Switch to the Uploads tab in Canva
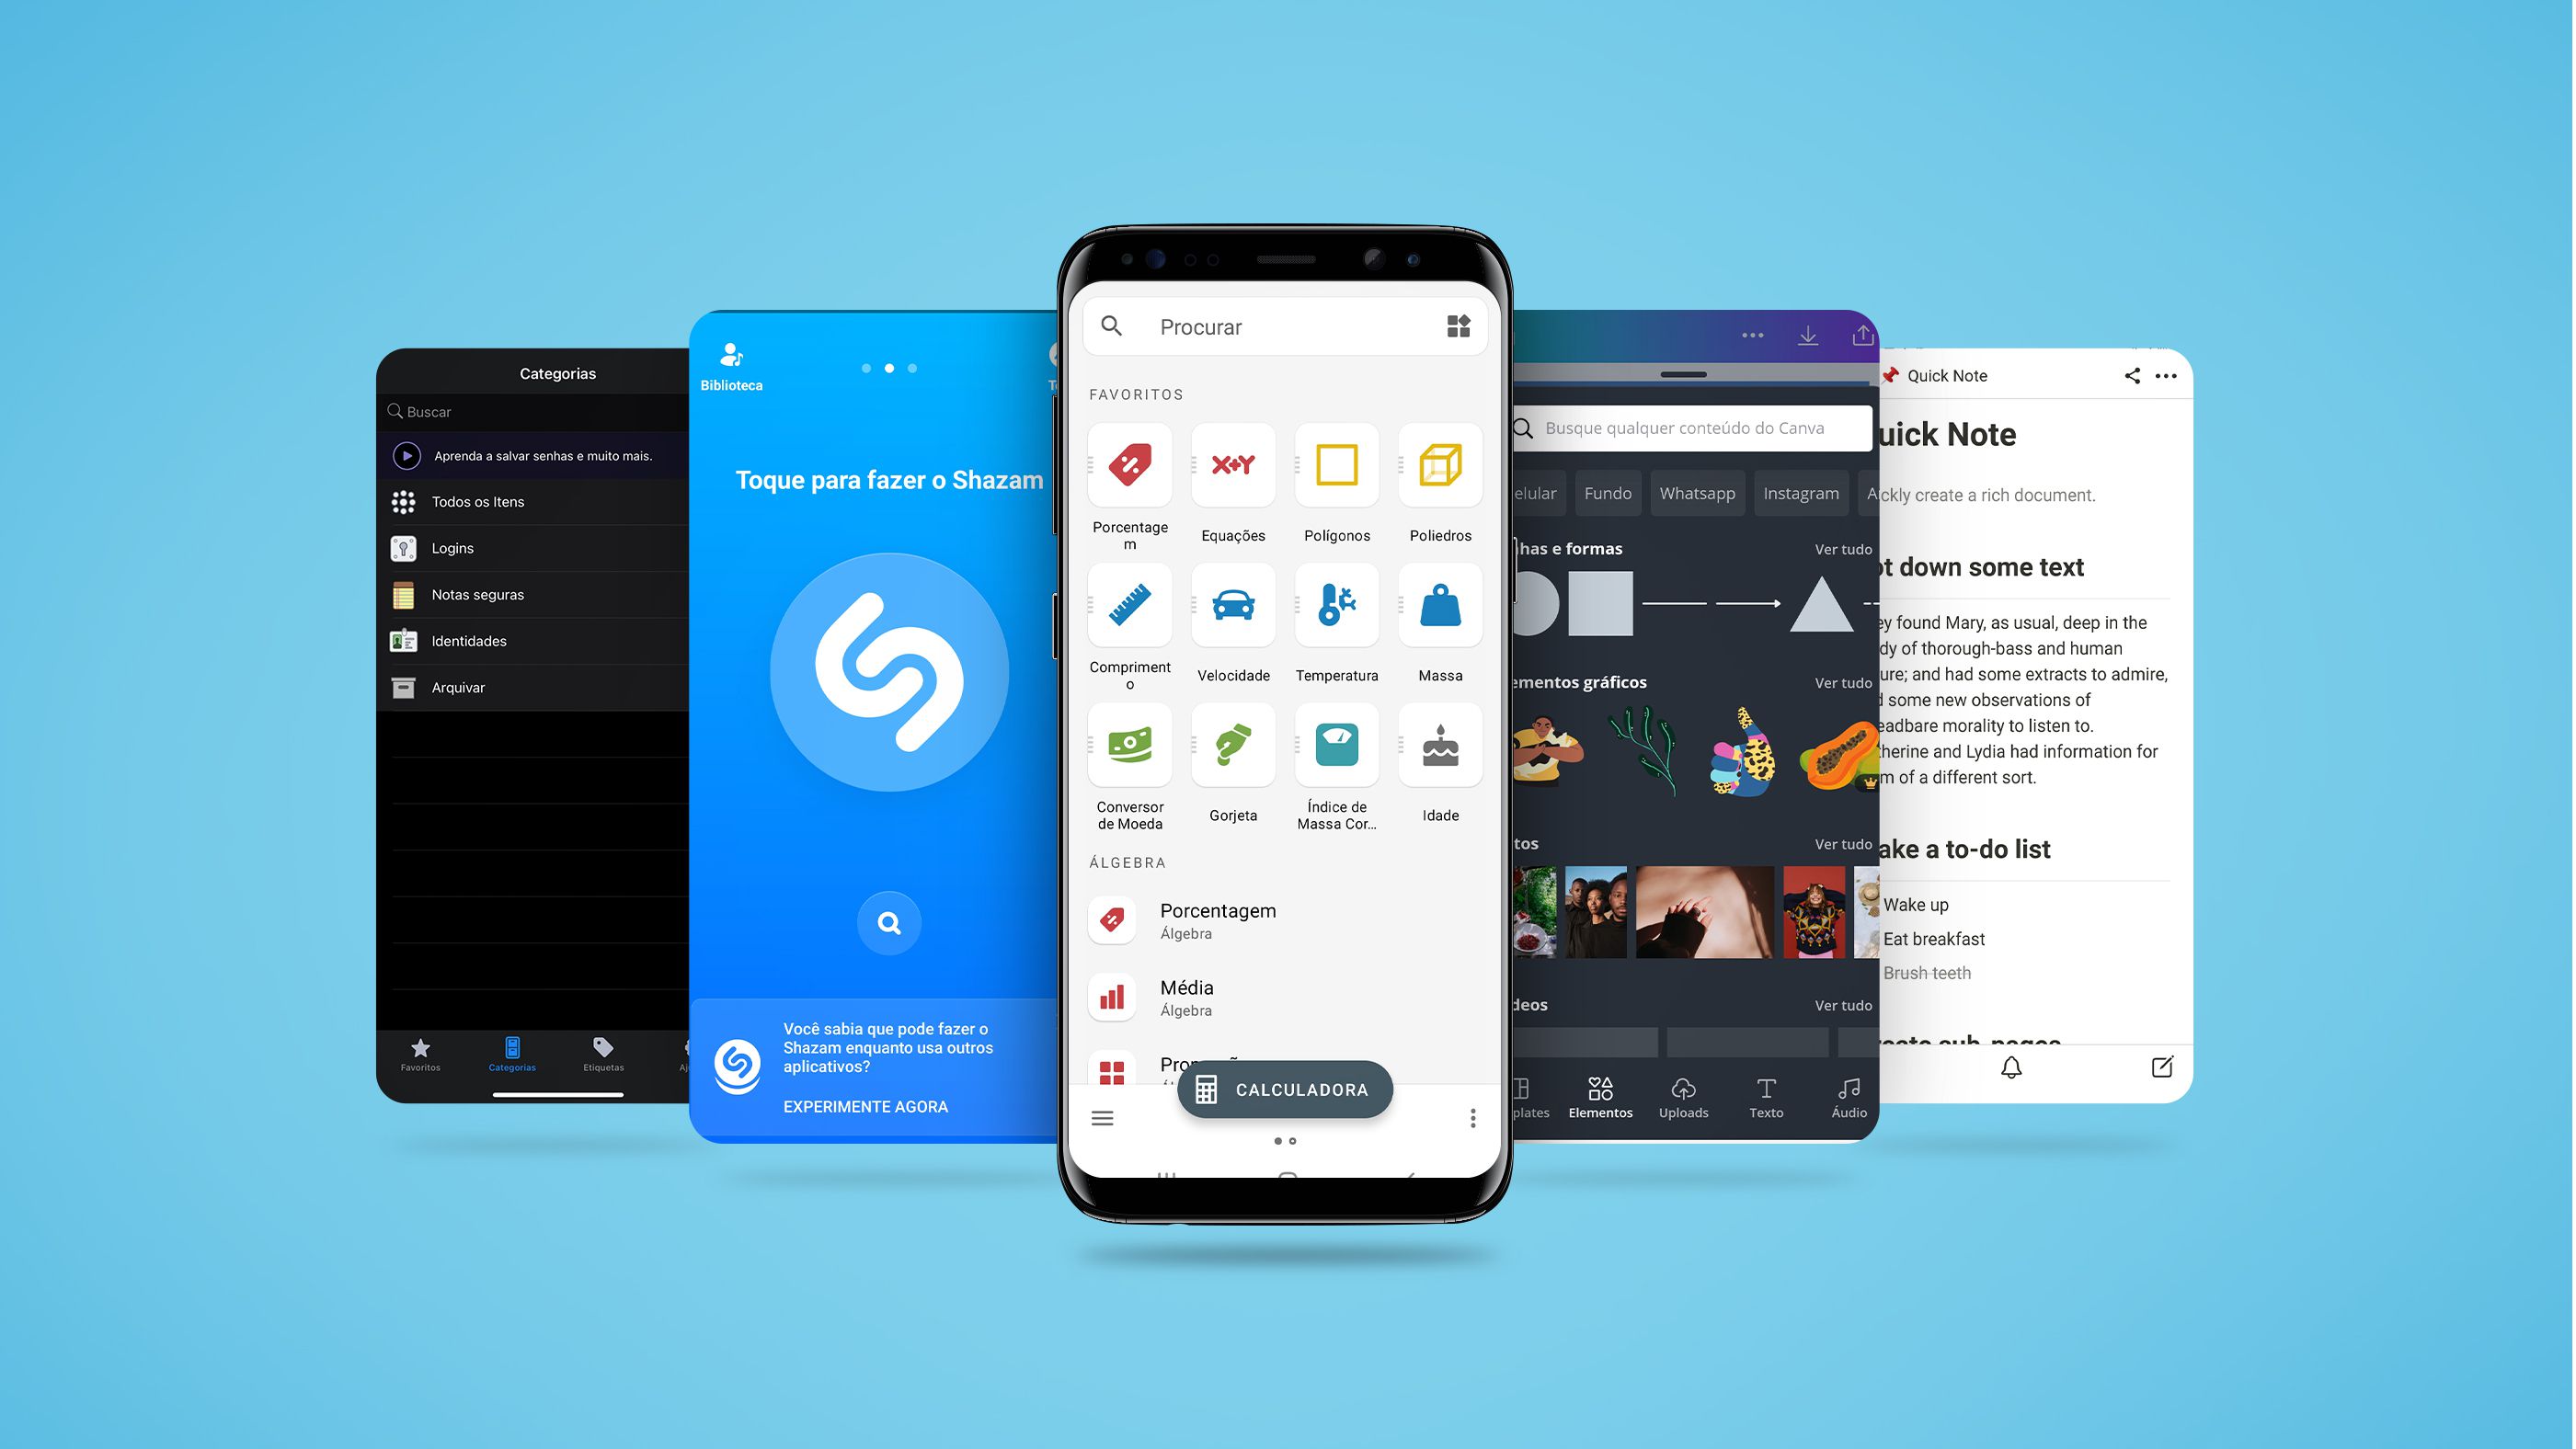The width and height of the screenshot is (2576, 1449). pos(1682,1093)
